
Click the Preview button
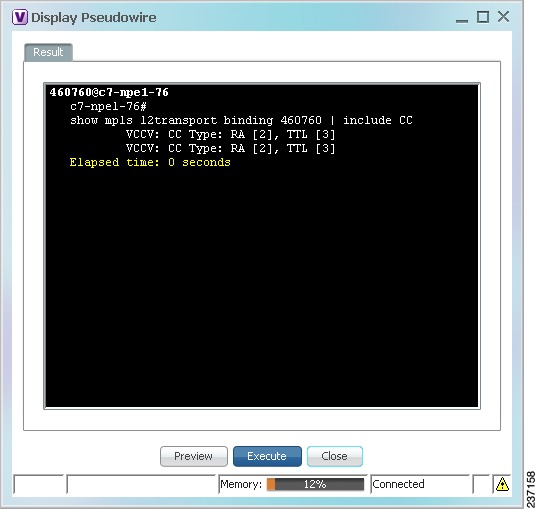click(x=193, y=456)
